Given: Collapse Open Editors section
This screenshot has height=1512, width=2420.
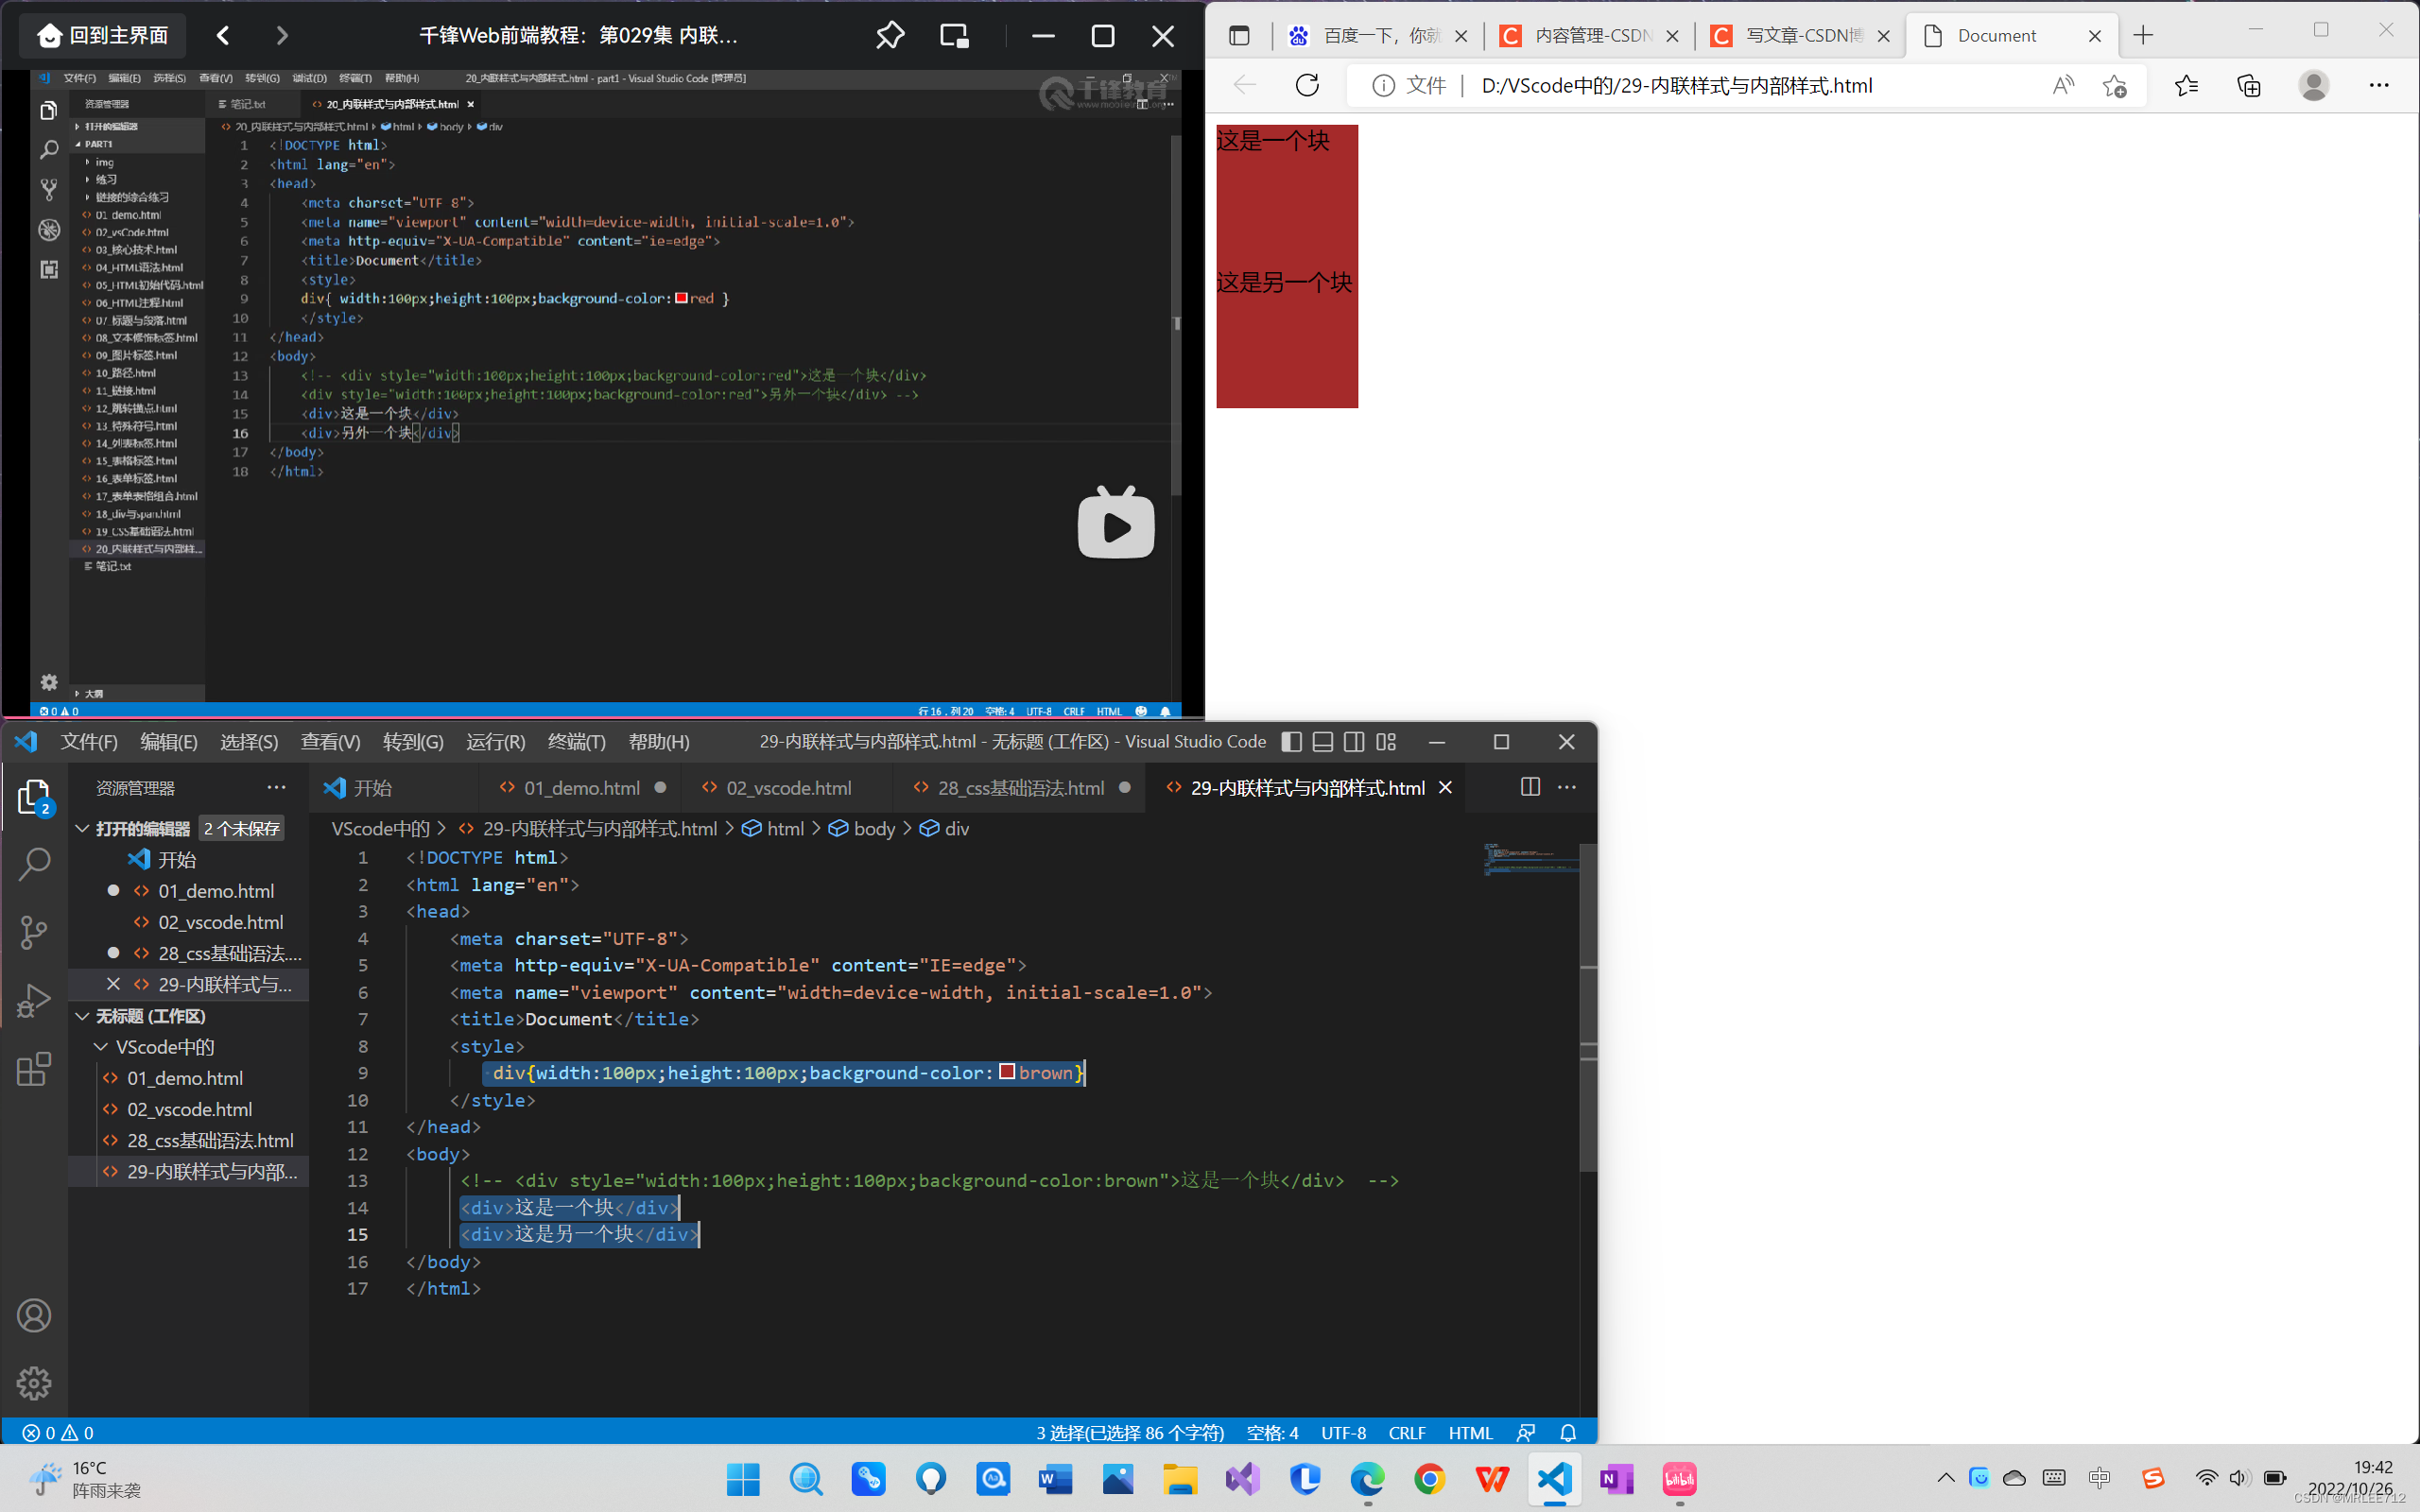Looking at the screenshot, I should click(x=83, y=828).
